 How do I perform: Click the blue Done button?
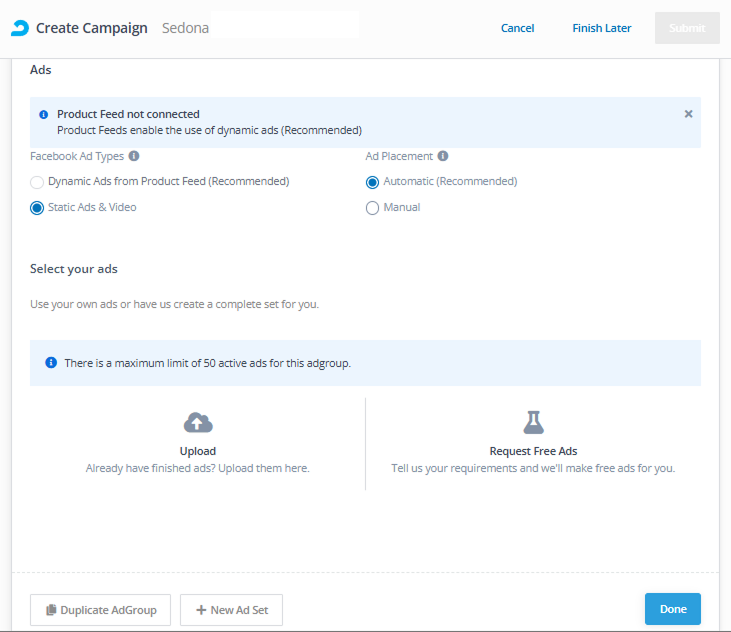pos(673,609)
